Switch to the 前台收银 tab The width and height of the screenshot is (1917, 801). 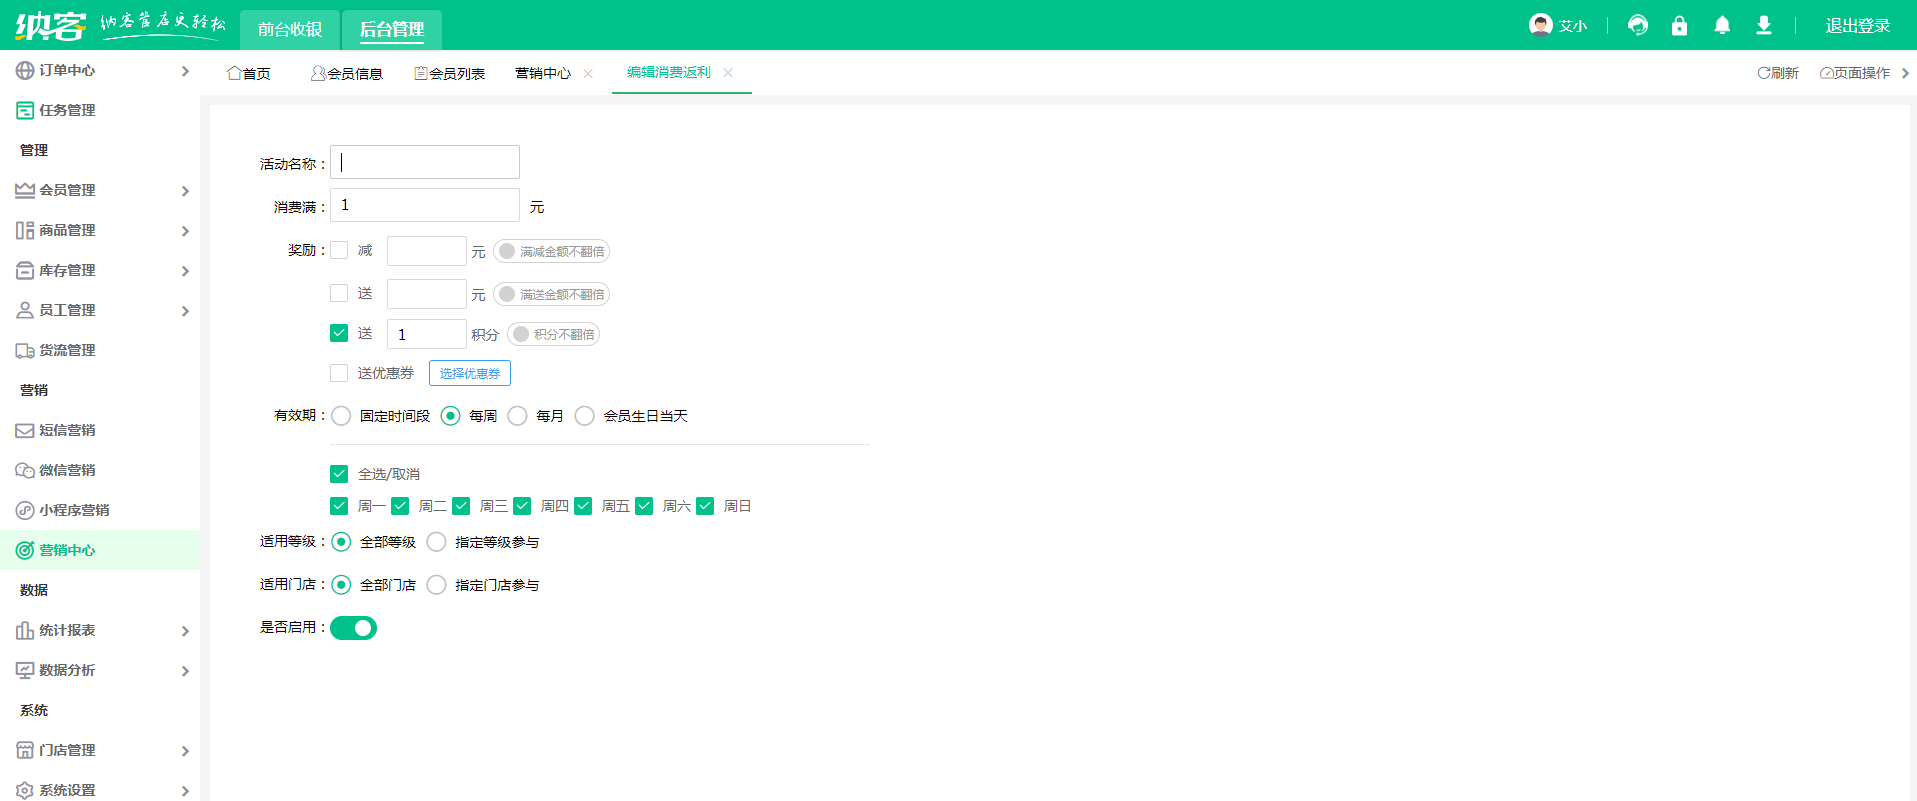point(290,29)
